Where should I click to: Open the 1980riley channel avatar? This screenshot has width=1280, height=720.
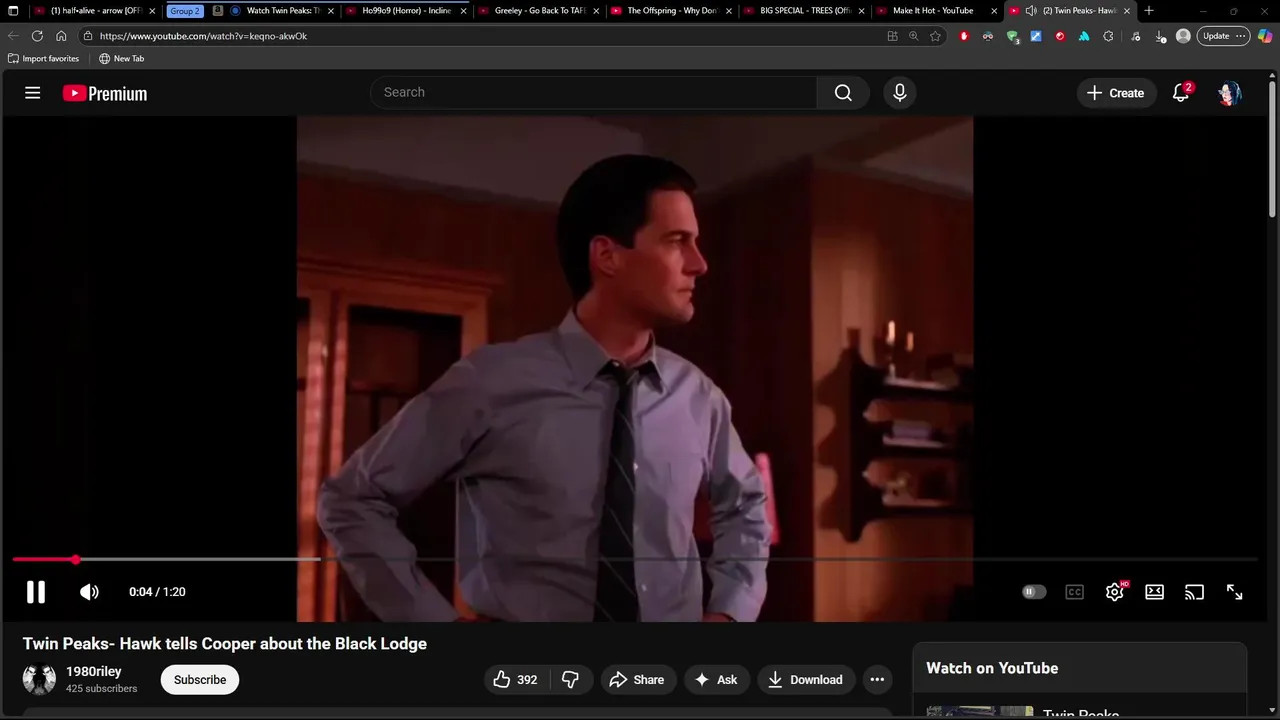(39, 679)
